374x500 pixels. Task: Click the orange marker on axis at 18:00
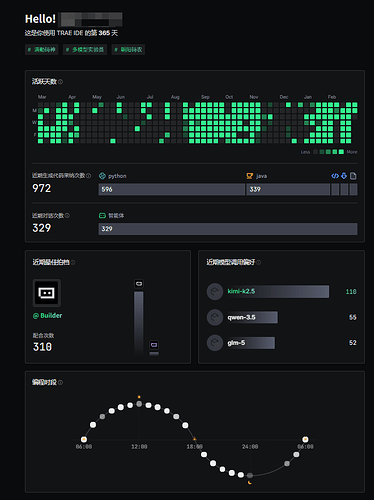click(194, 439)
